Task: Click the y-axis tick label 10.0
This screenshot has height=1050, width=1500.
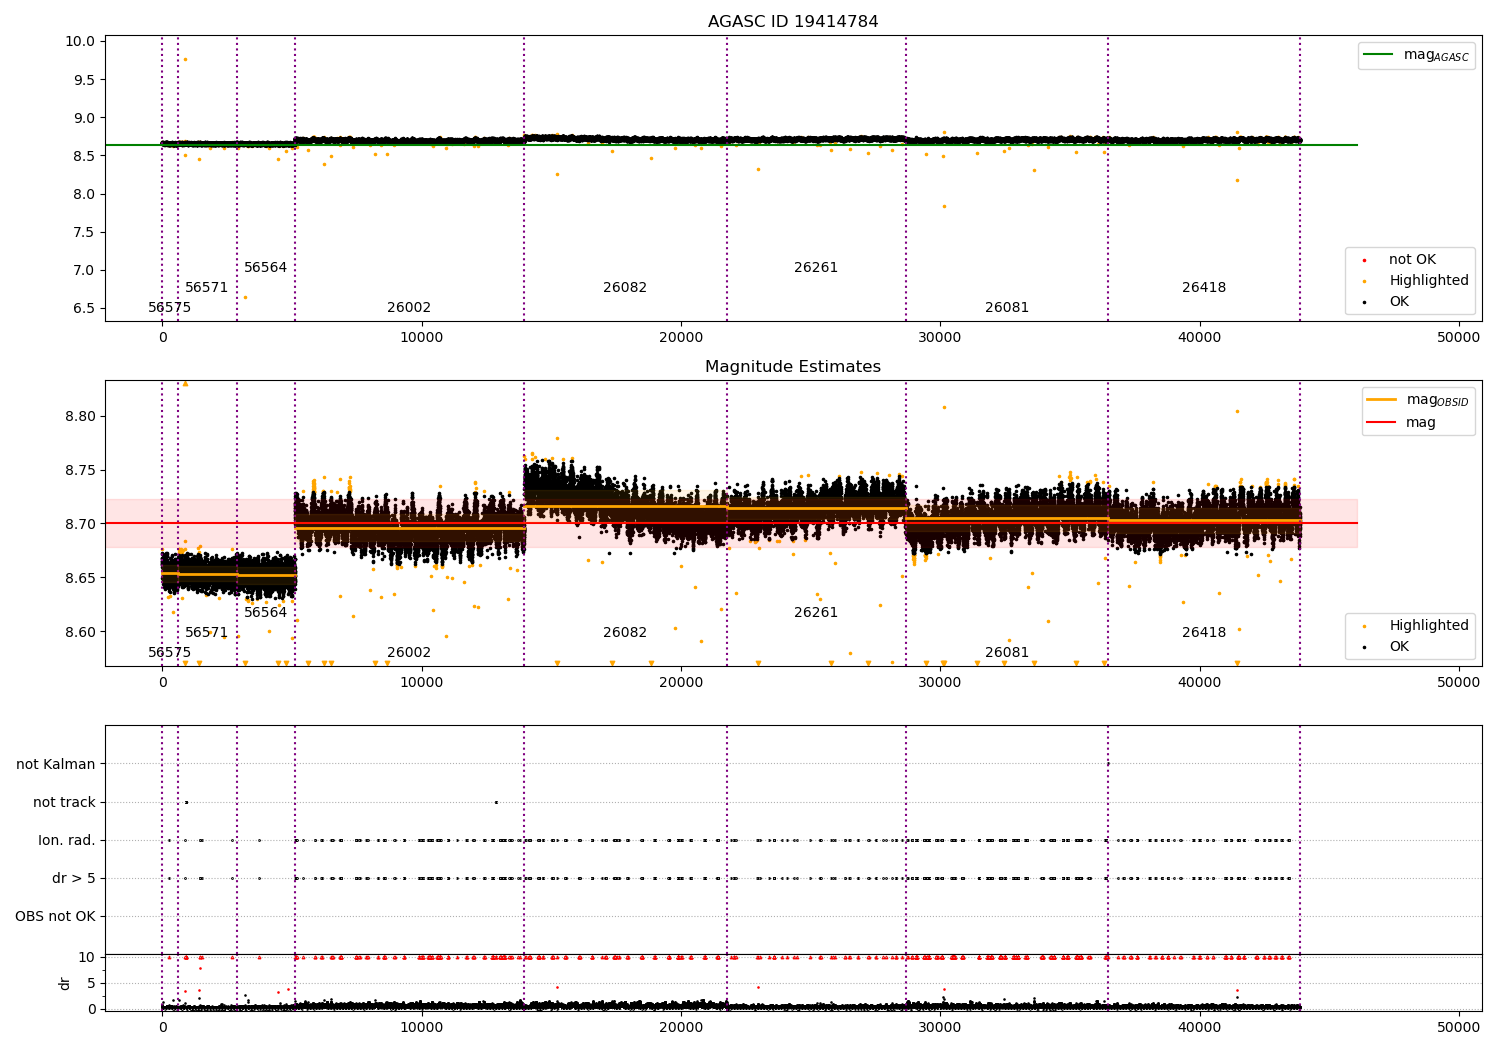Action: [81, 42]
